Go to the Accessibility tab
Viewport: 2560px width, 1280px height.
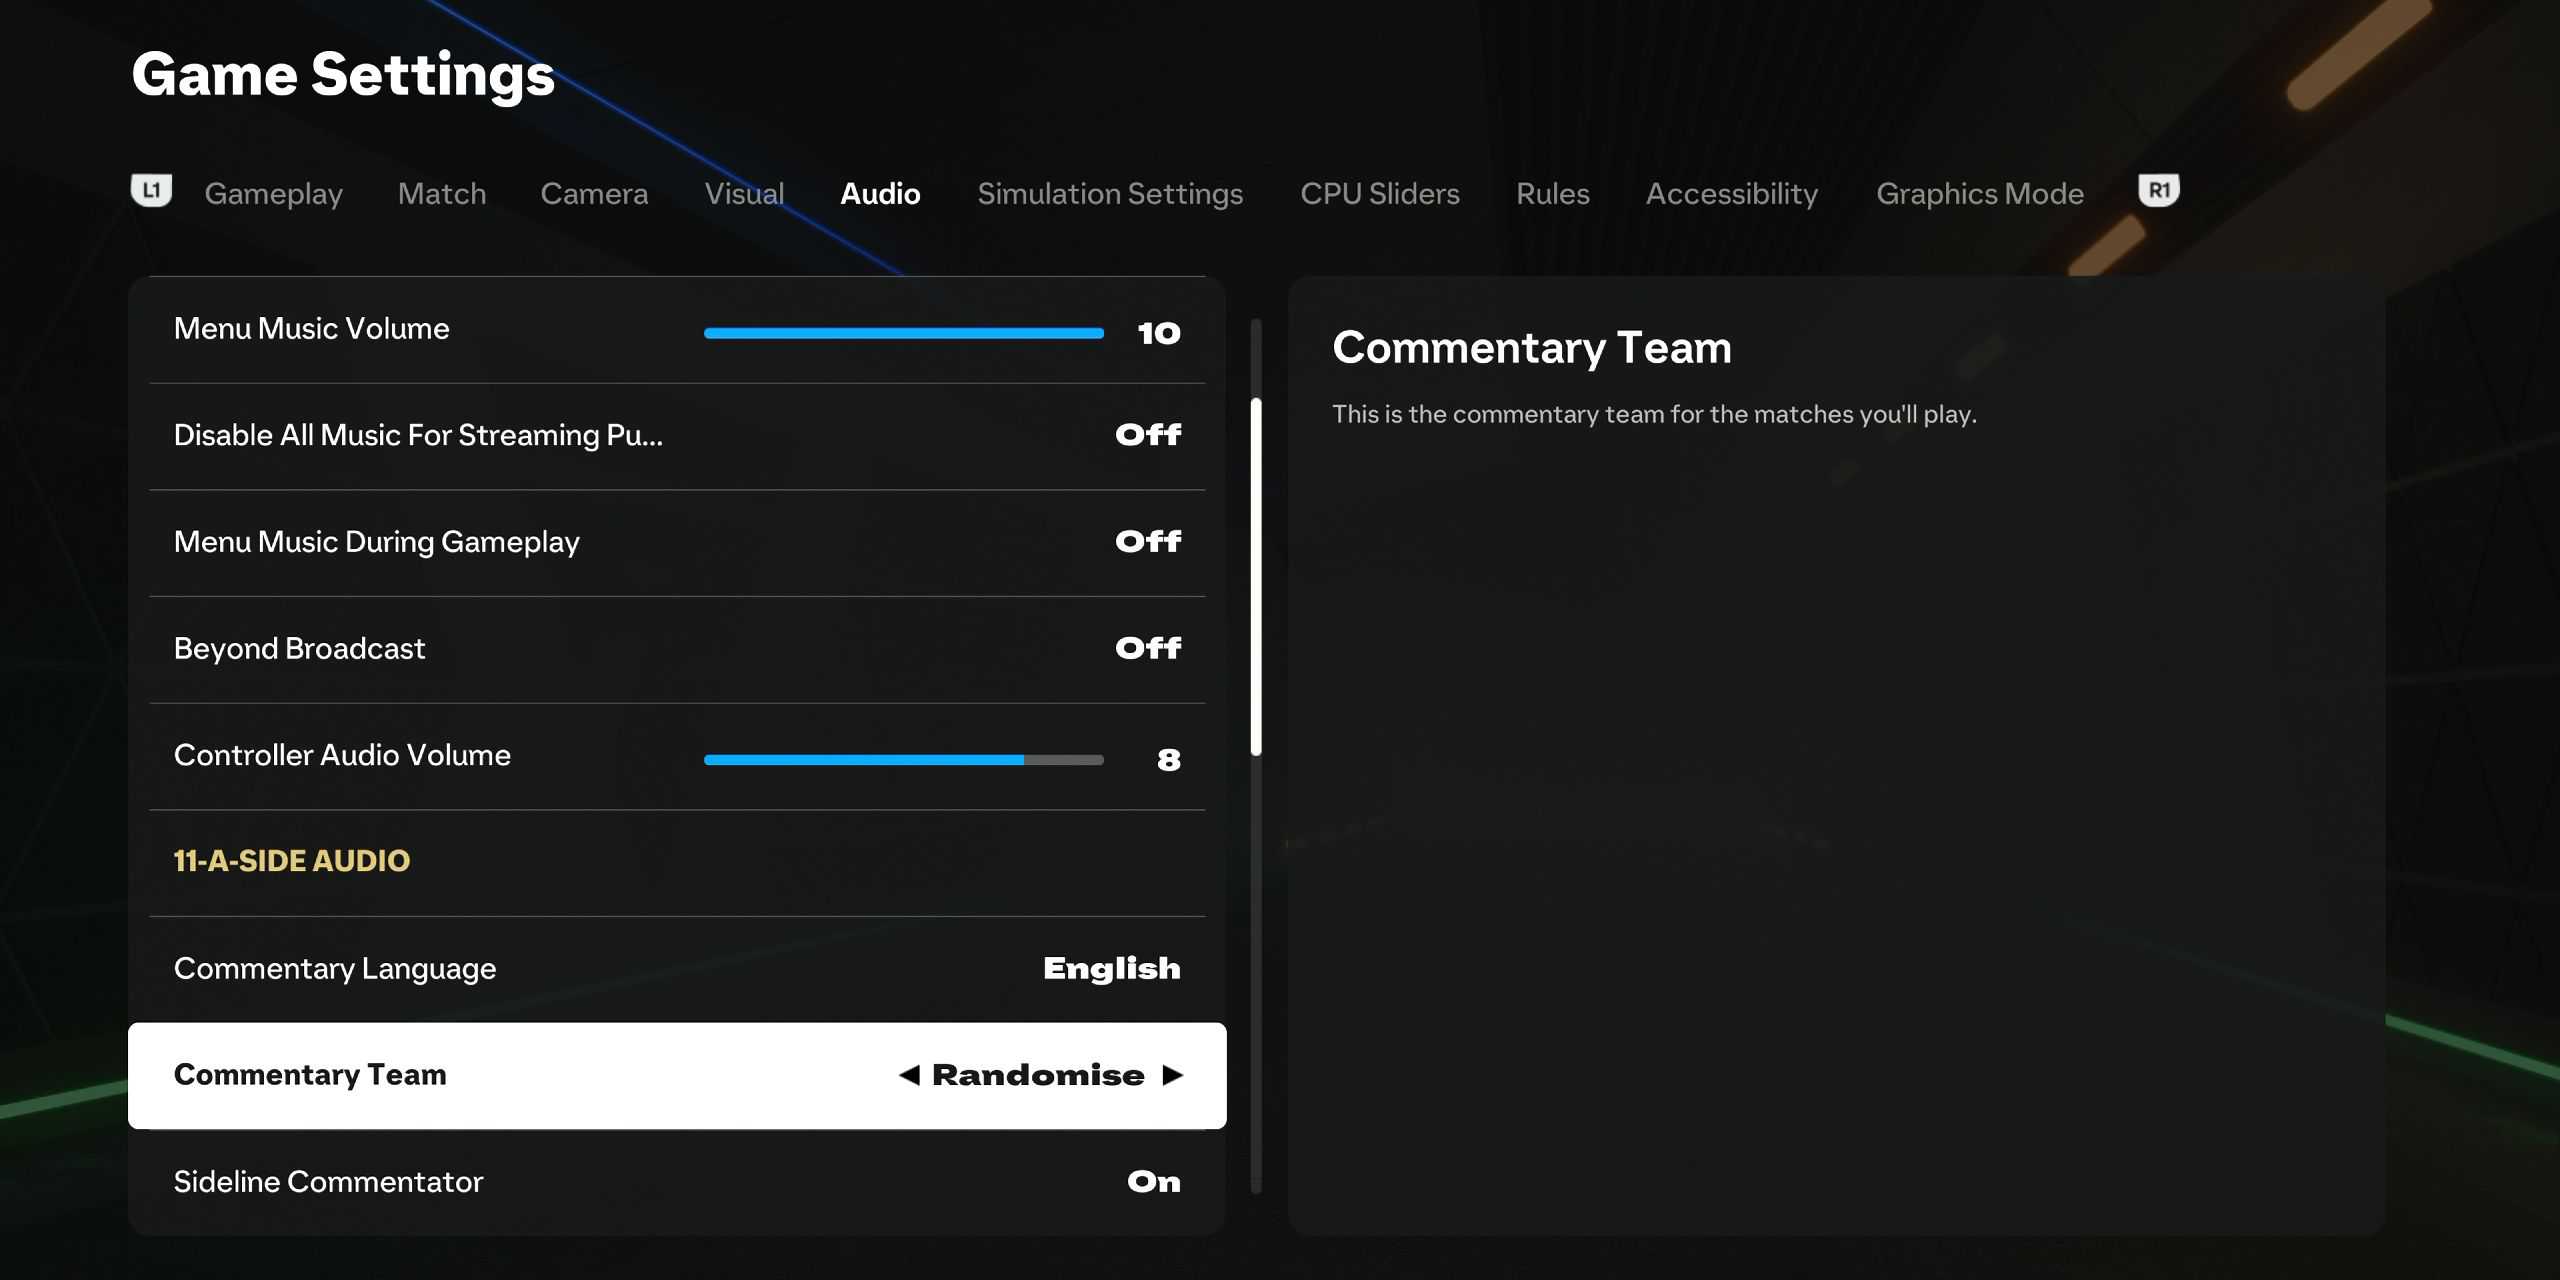tap(1732, 193)
